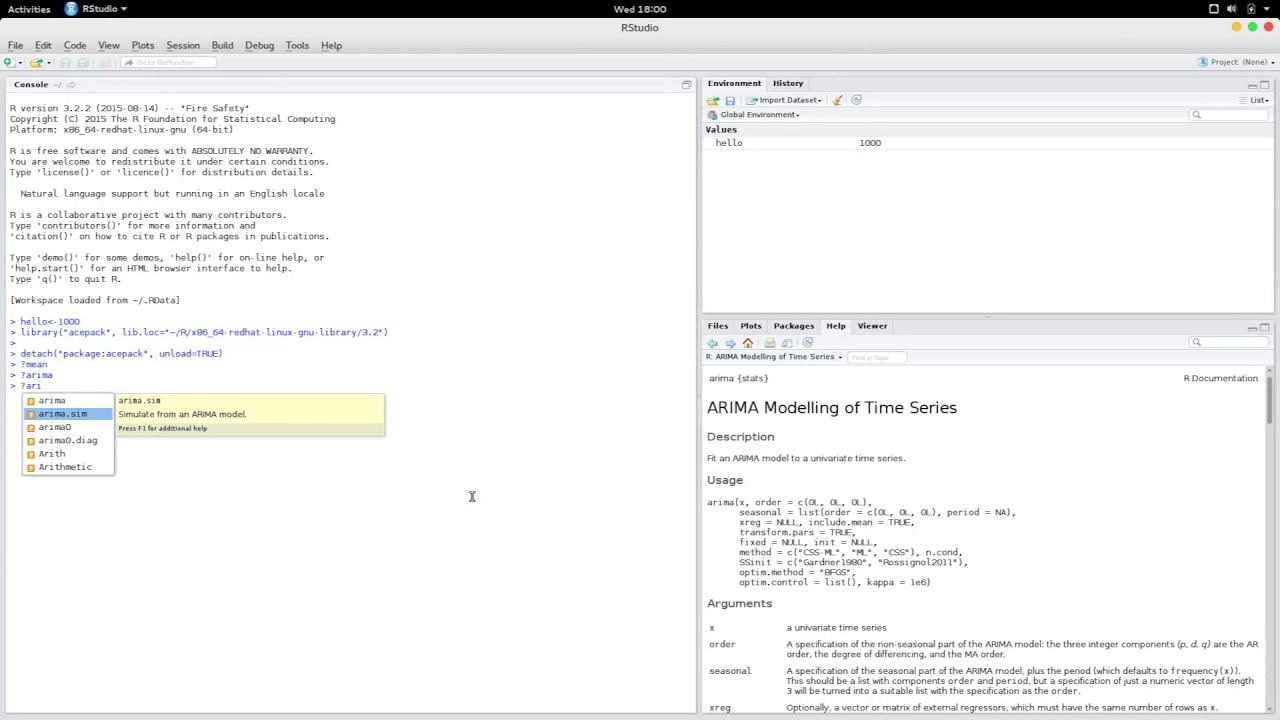Clear the workspace with the broom icon

(x=838, y=100)
